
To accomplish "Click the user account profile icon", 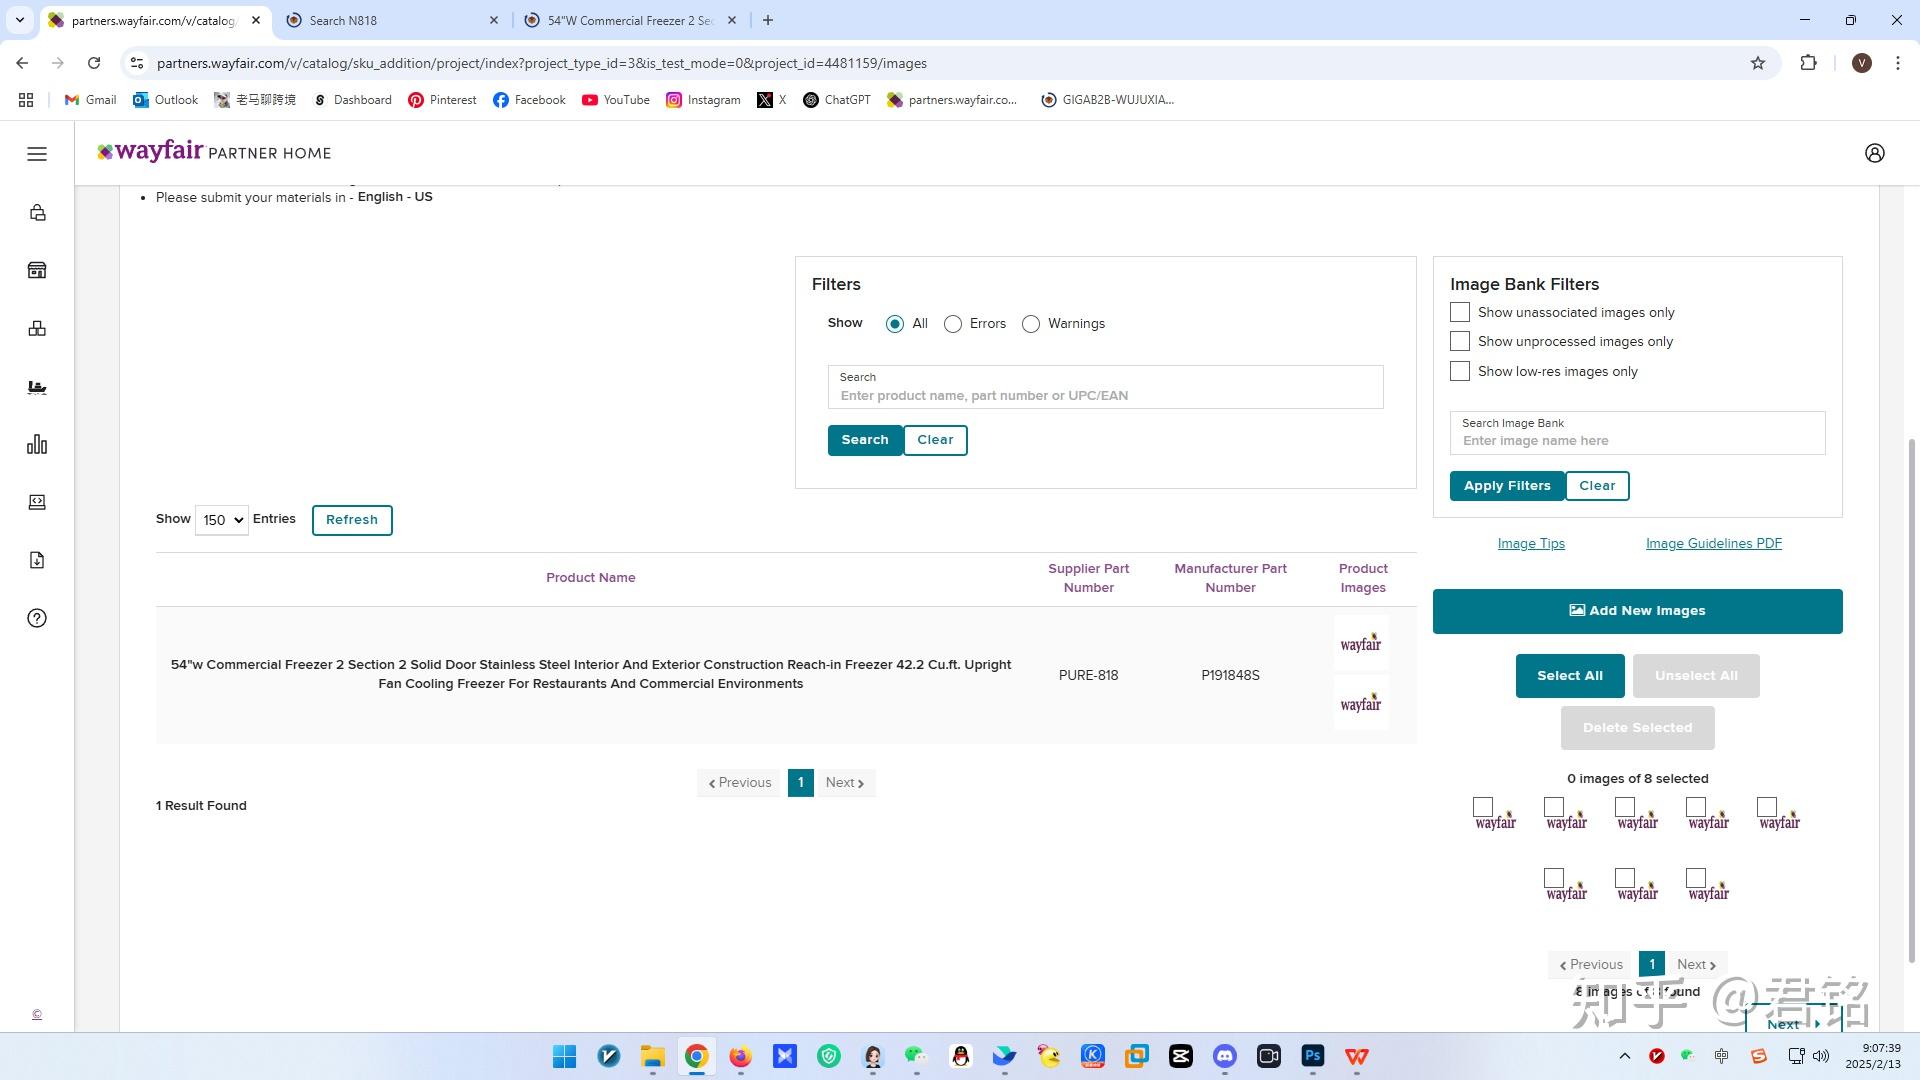I will pos(1874,153).
